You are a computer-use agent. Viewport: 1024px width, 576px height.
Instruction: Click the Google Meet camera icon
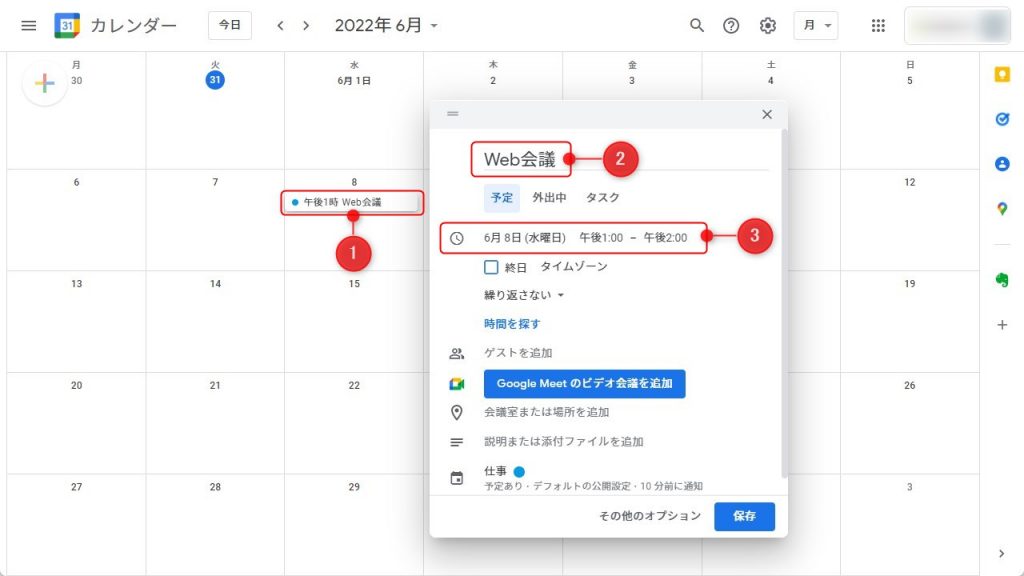pos(456,384)
